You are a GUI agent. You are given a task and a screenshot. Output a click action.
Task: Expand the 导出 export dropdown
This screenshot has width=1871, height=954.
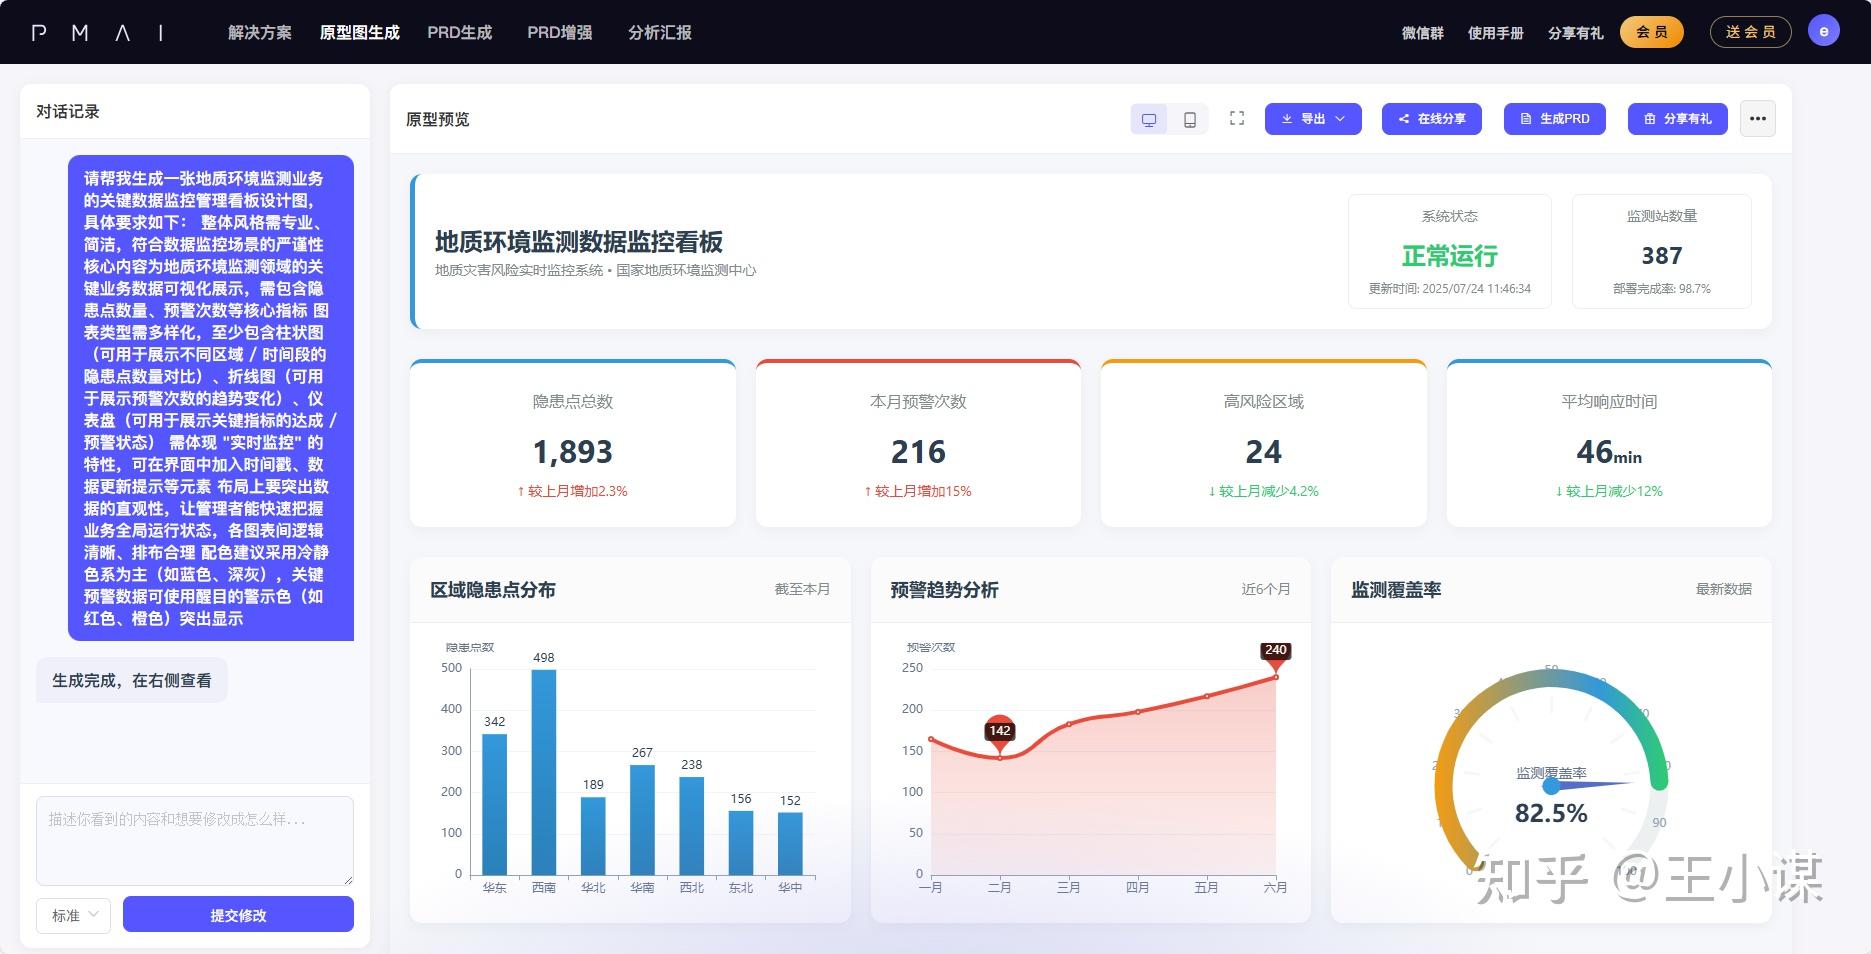tap(1341, 119)
